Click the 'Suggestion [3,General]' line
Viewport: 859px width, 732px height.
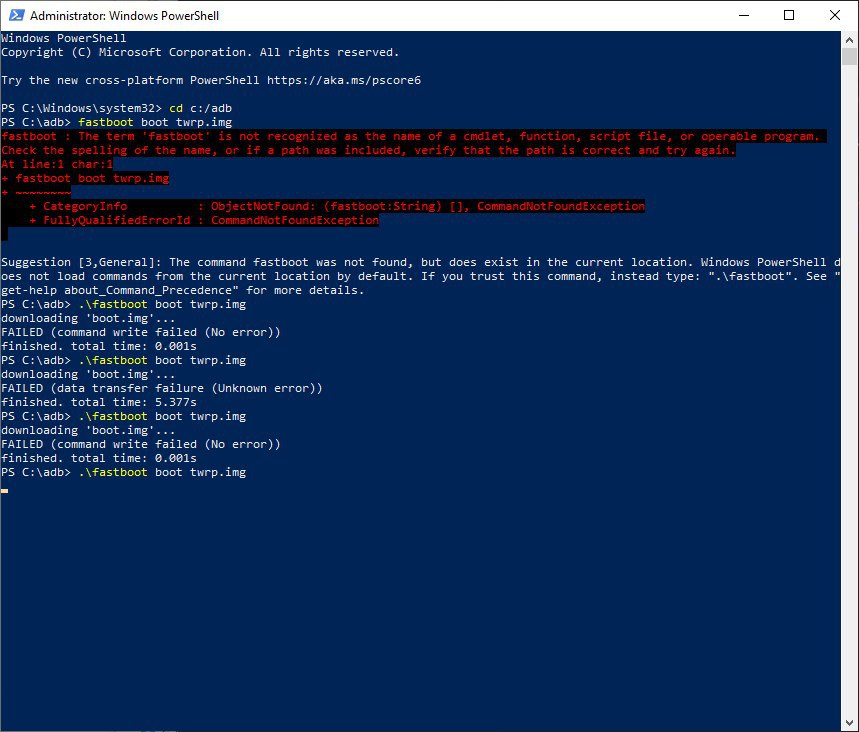421,262
